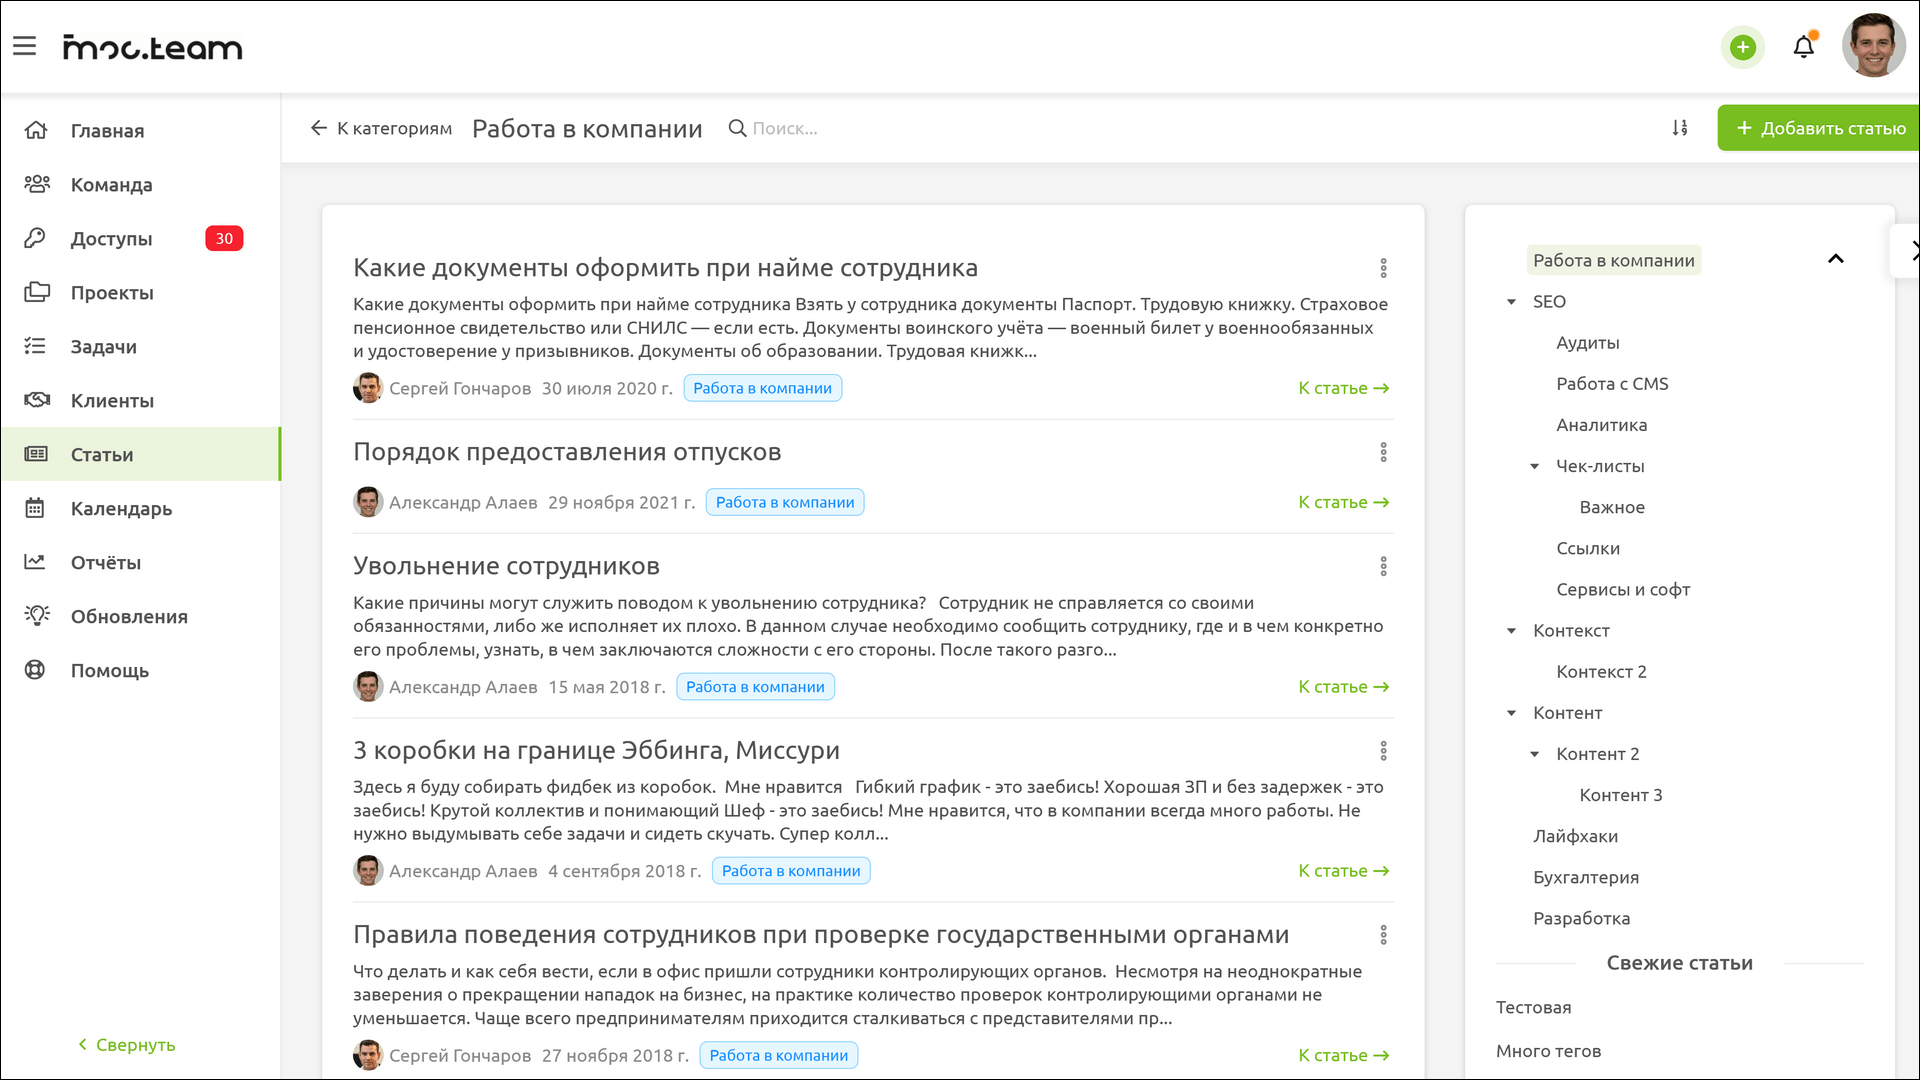
Task: Click Александр Алаев avatar on отпусков article
Action: [368, 502]
